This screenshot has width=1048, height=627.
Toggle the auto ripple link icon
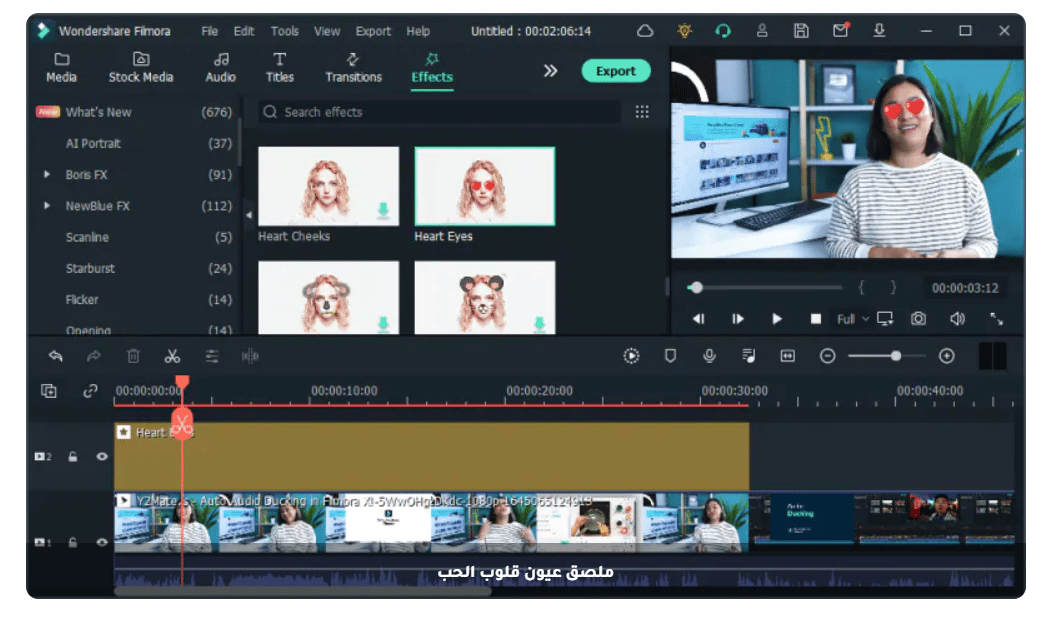coord(90,391)
